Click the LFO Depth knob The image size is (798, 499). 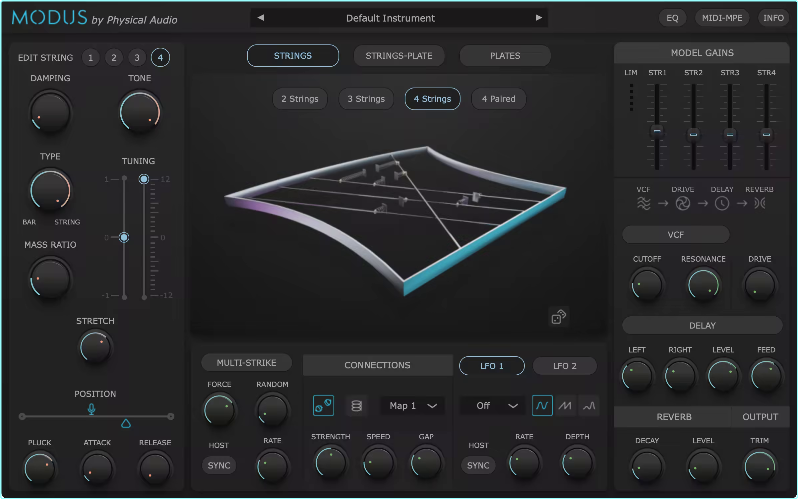pos(577,462)
